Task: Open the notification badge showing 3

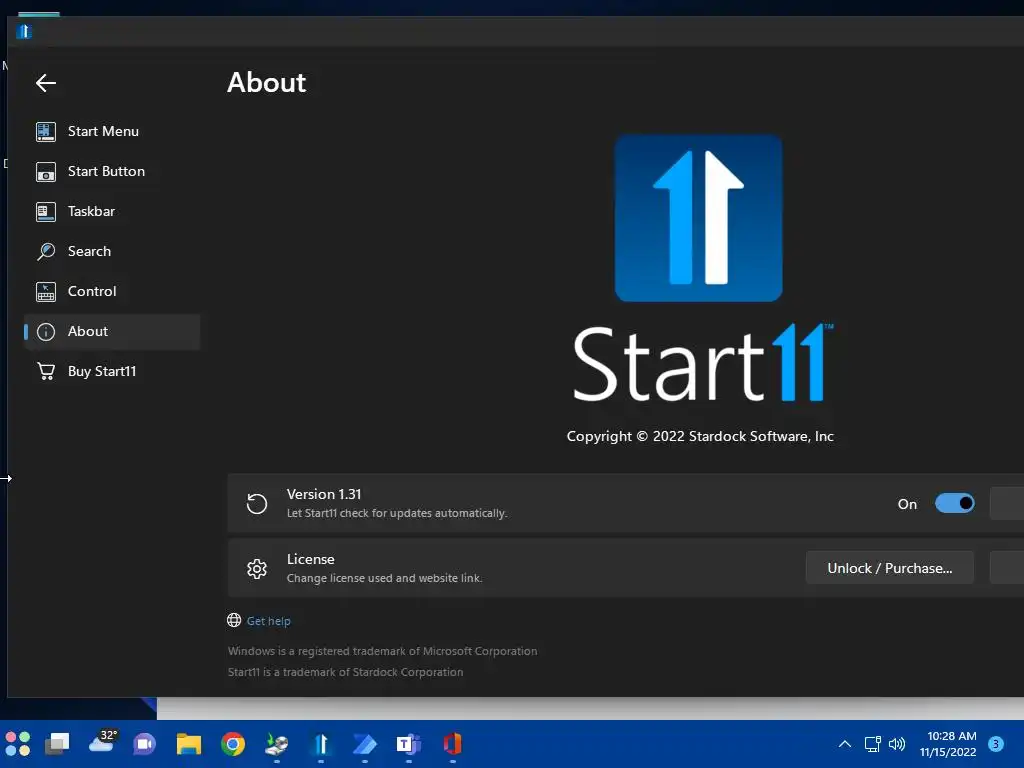Action: pos(996,743)
